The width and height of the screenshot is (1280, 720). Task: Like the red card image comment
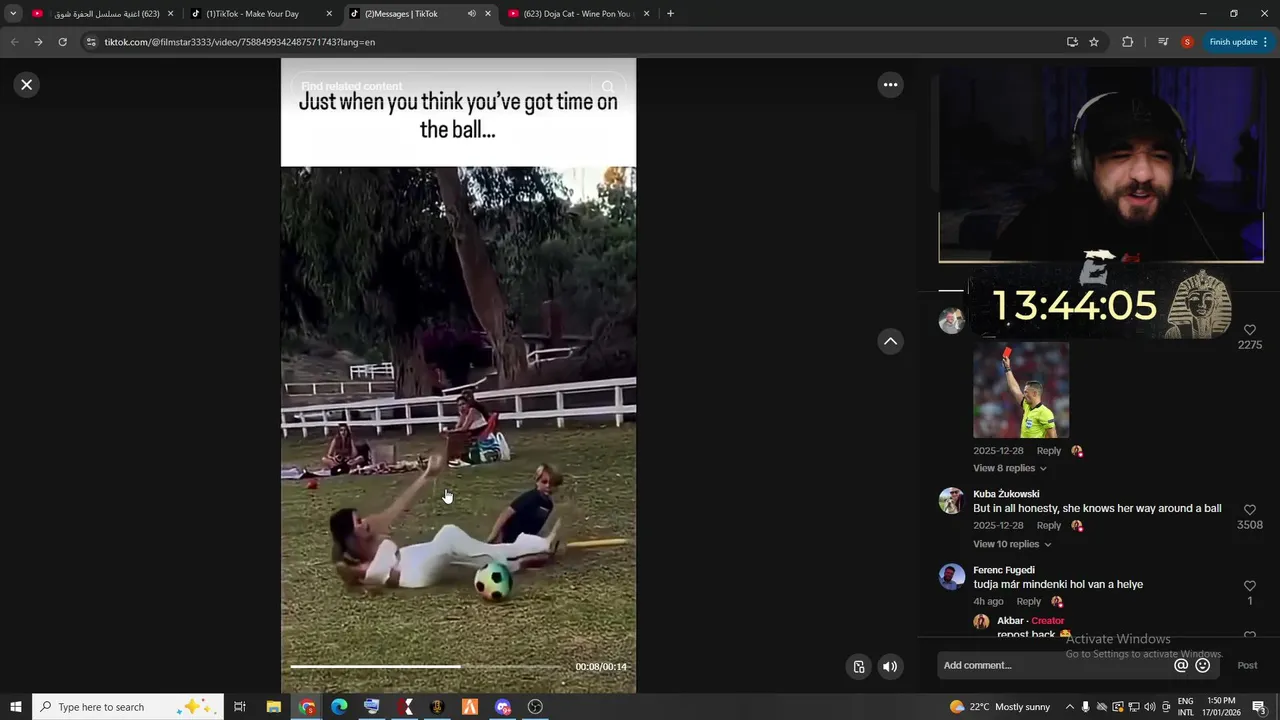pos(1249,330)
